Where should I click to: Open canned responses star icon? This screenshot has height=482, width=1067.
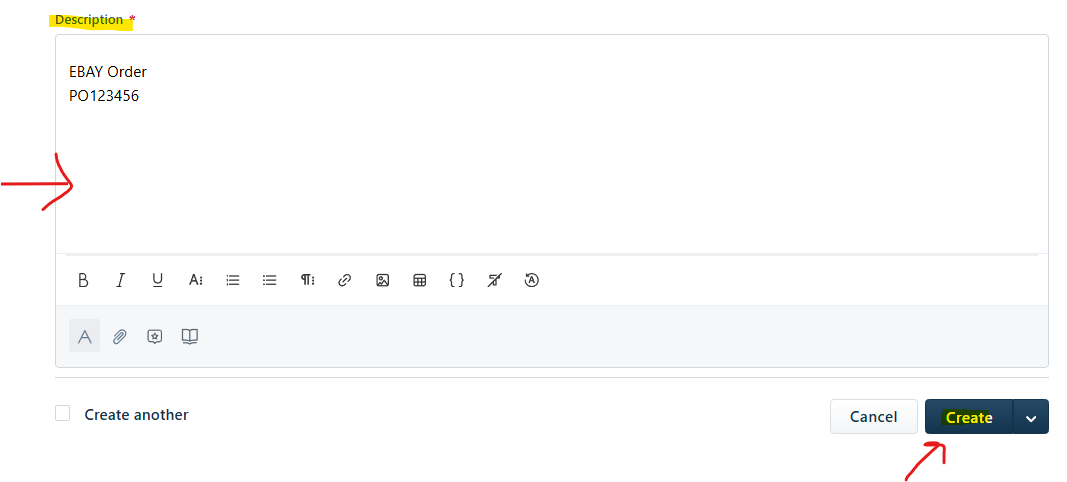155,336
